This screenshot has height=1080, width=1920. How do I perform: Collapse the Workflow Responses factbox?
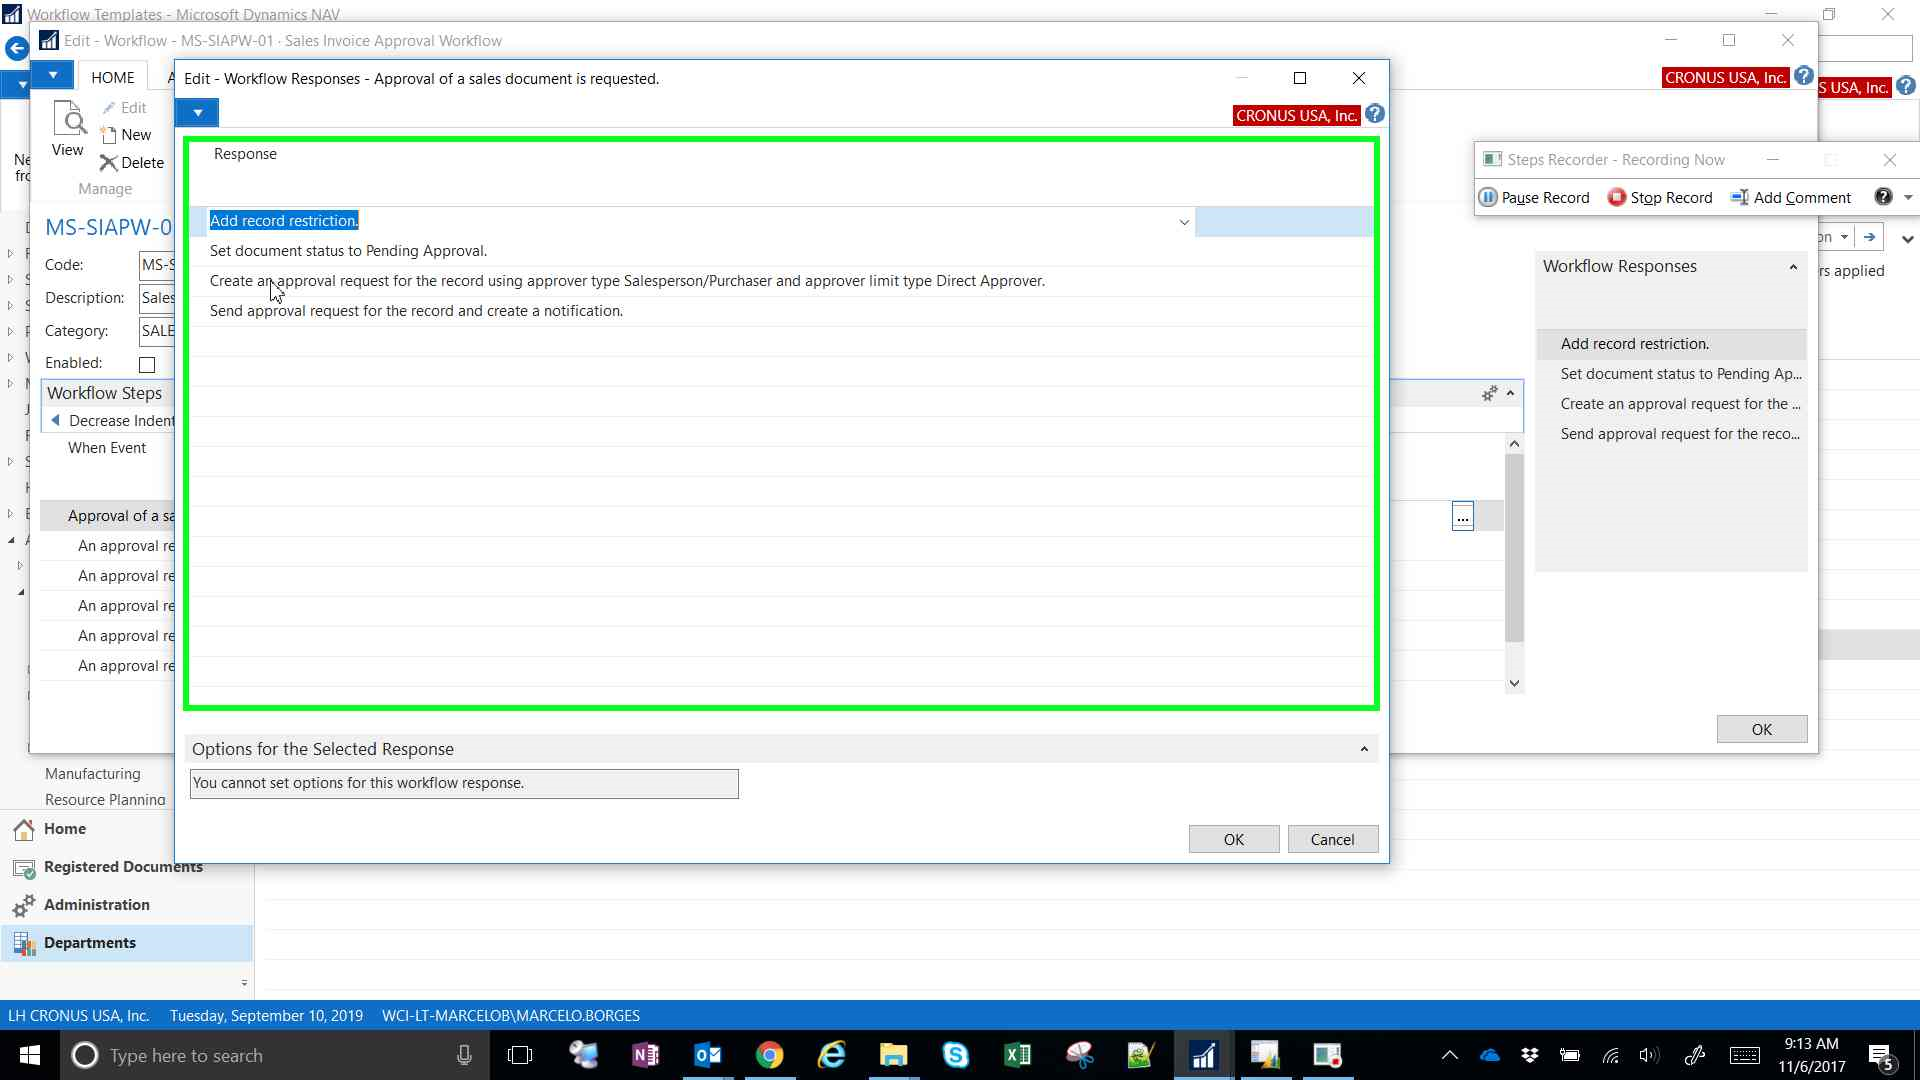point(1793,267)
